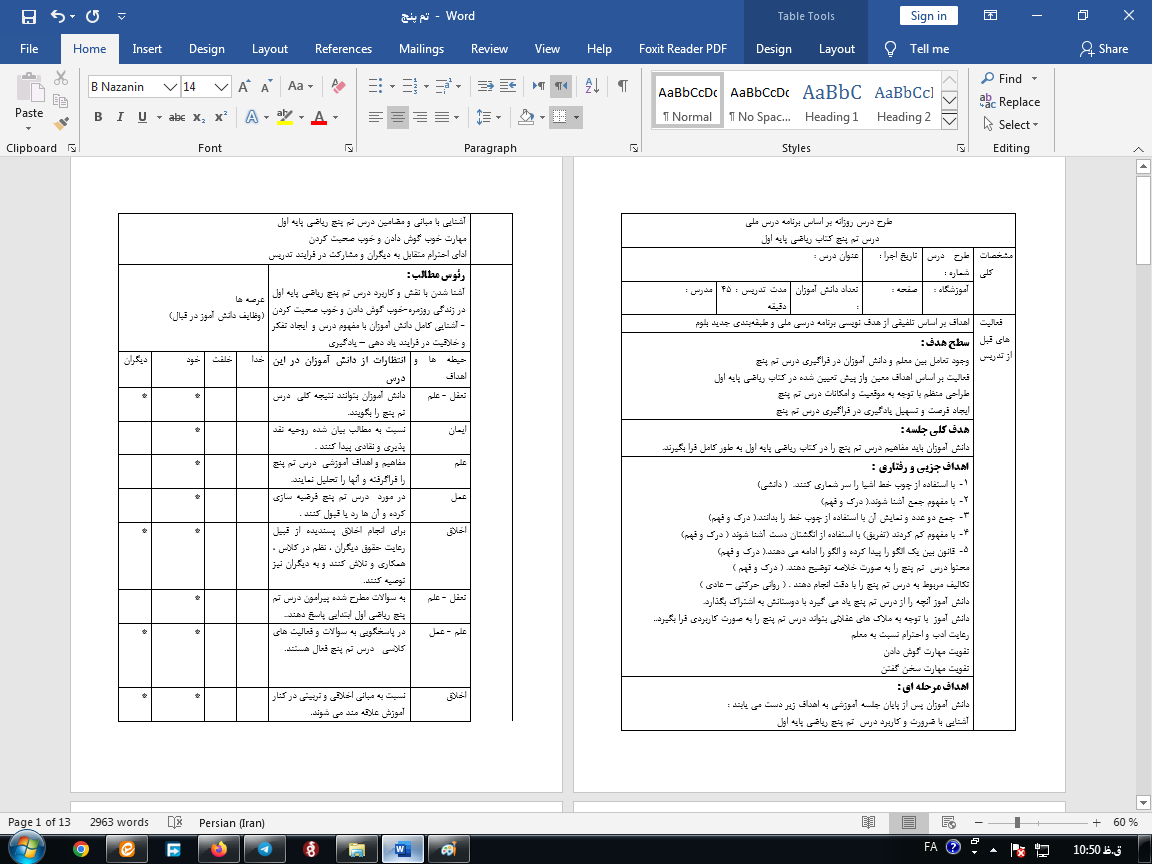Click the Format Painter brush icon
1152x864 pixels.
[x=62, y=124]
